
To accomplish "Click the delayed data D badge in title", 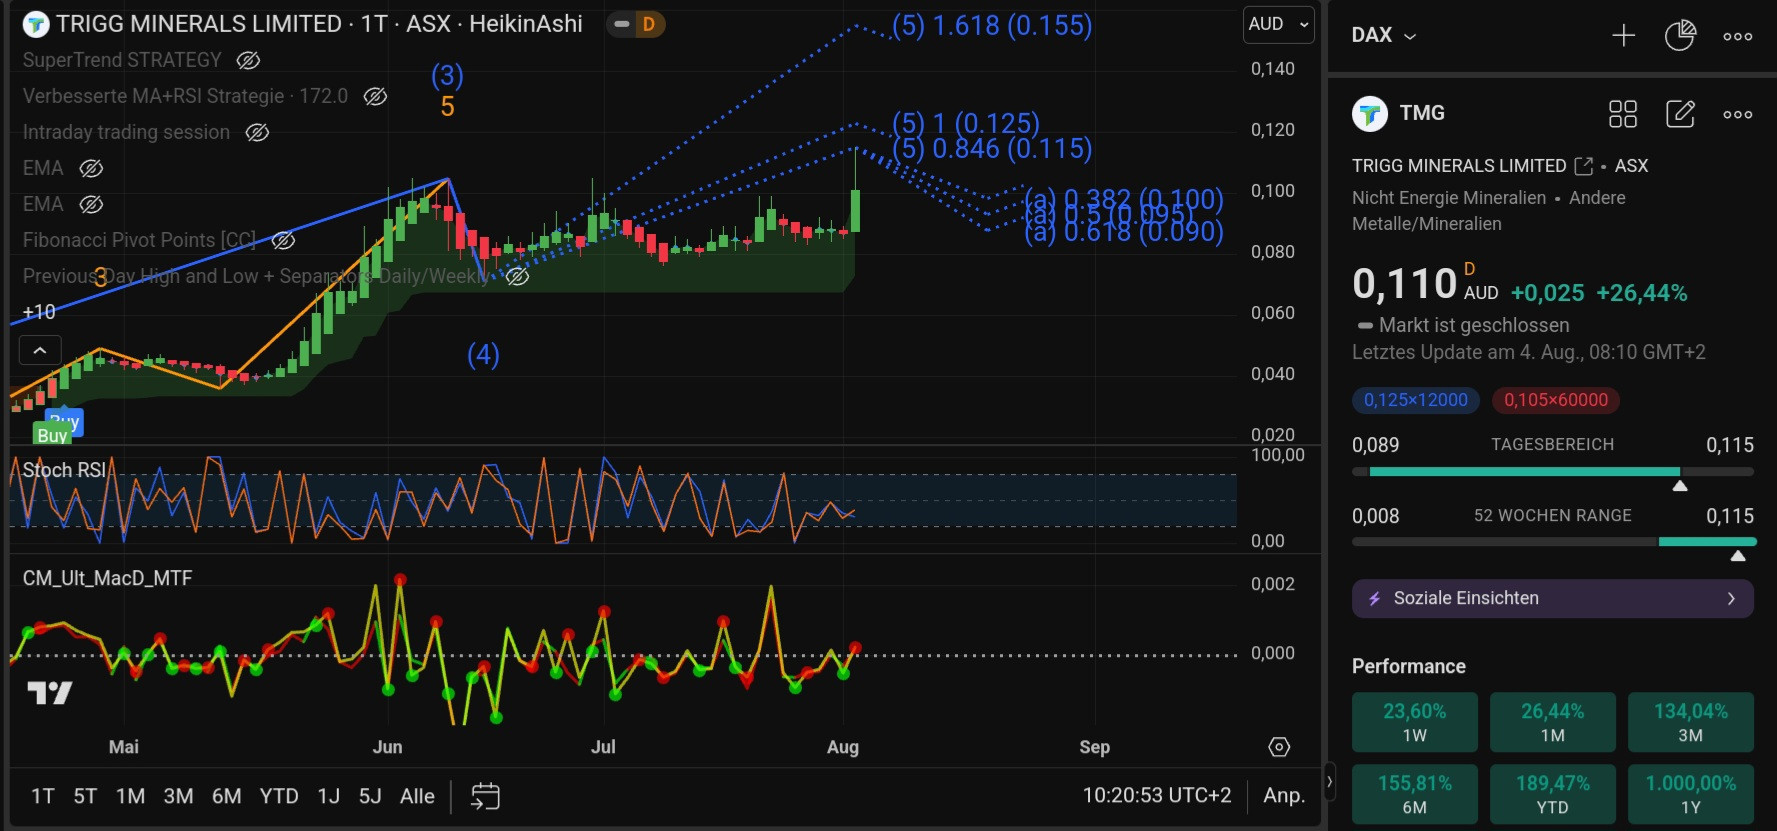I will [x=648, y=24].
